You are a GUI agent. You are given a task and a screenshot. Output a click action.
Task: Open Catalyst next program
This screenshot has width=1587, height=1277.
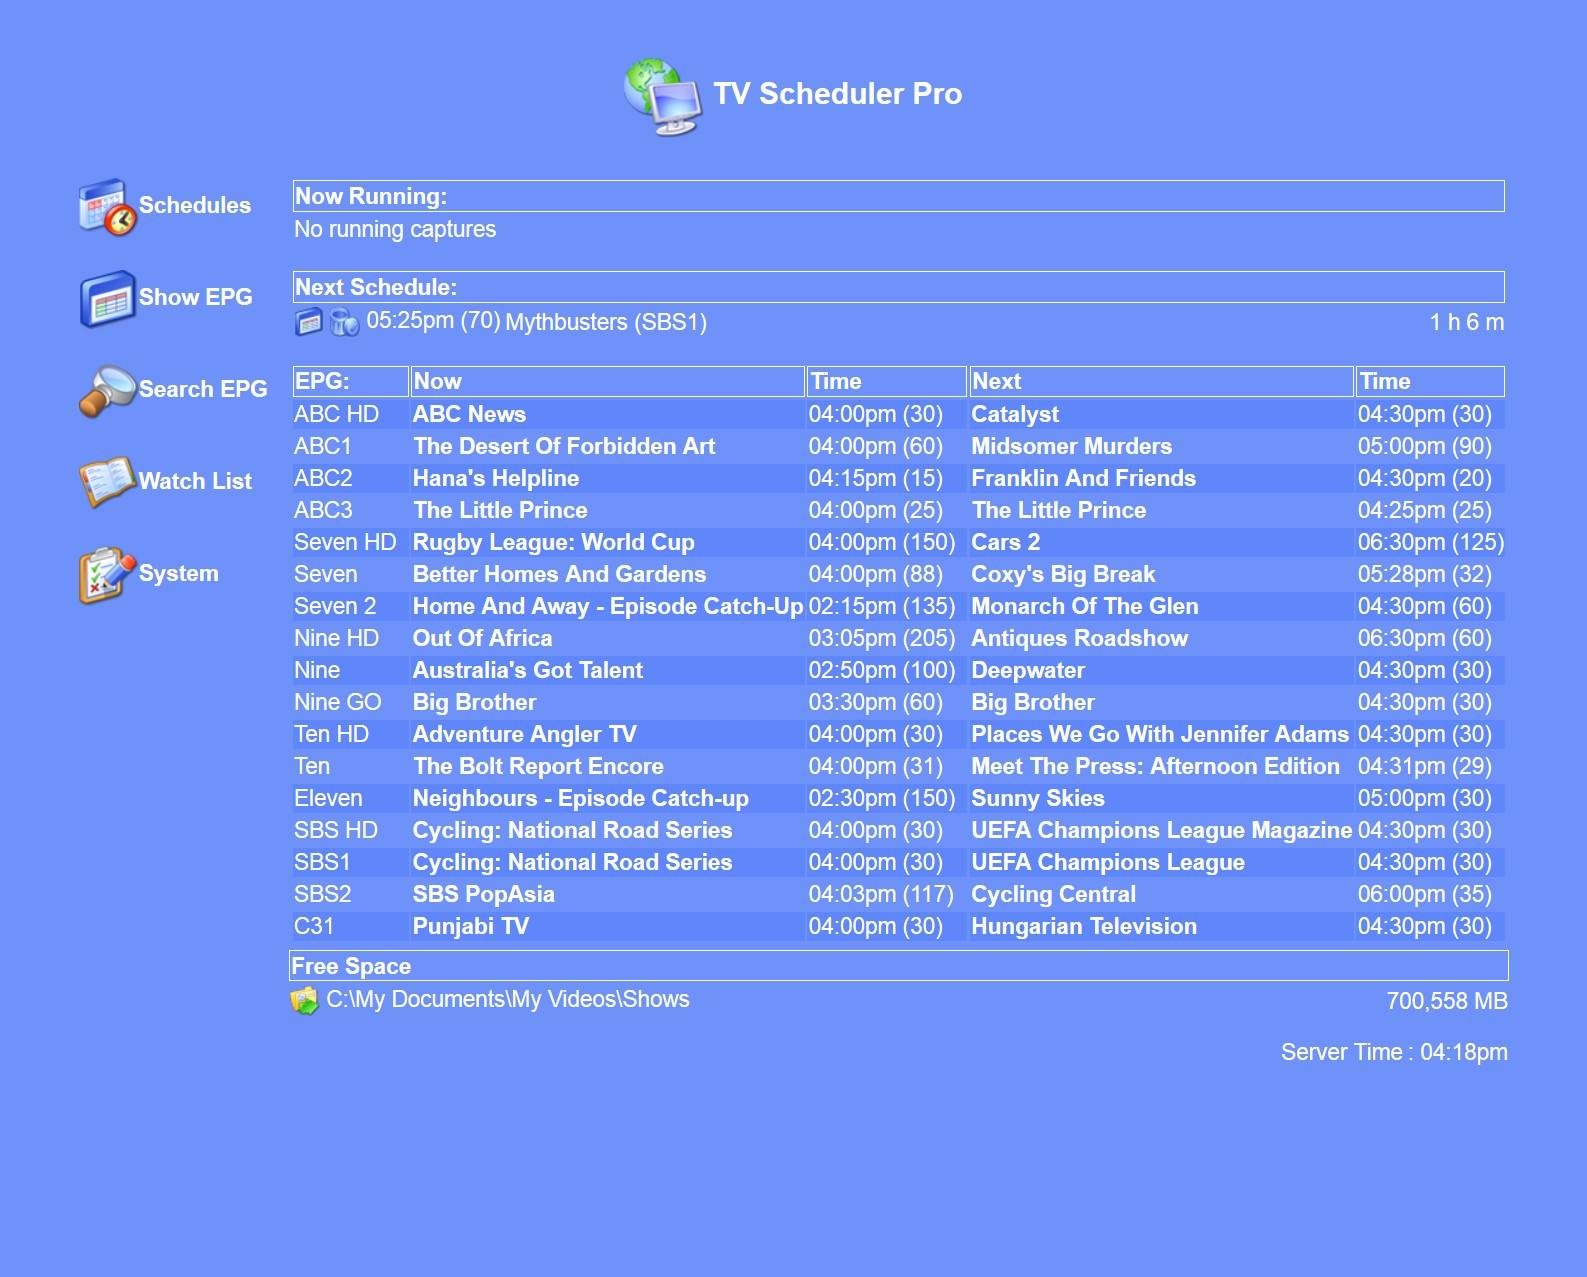coord(1015,414)
